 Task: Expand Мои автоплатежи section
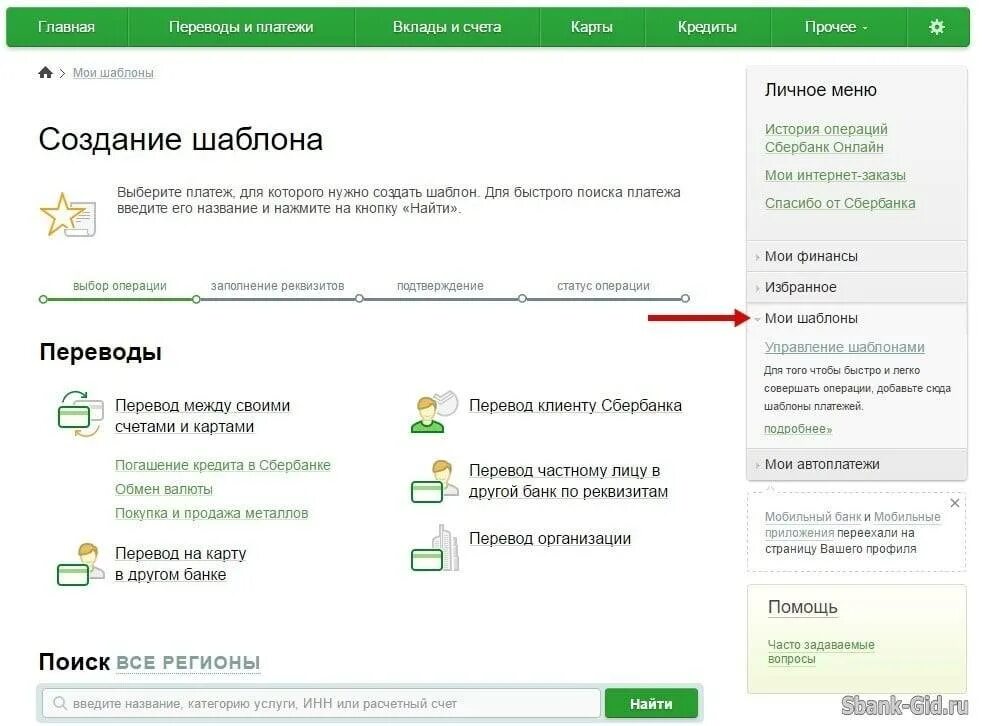click(x=857, y=464)
